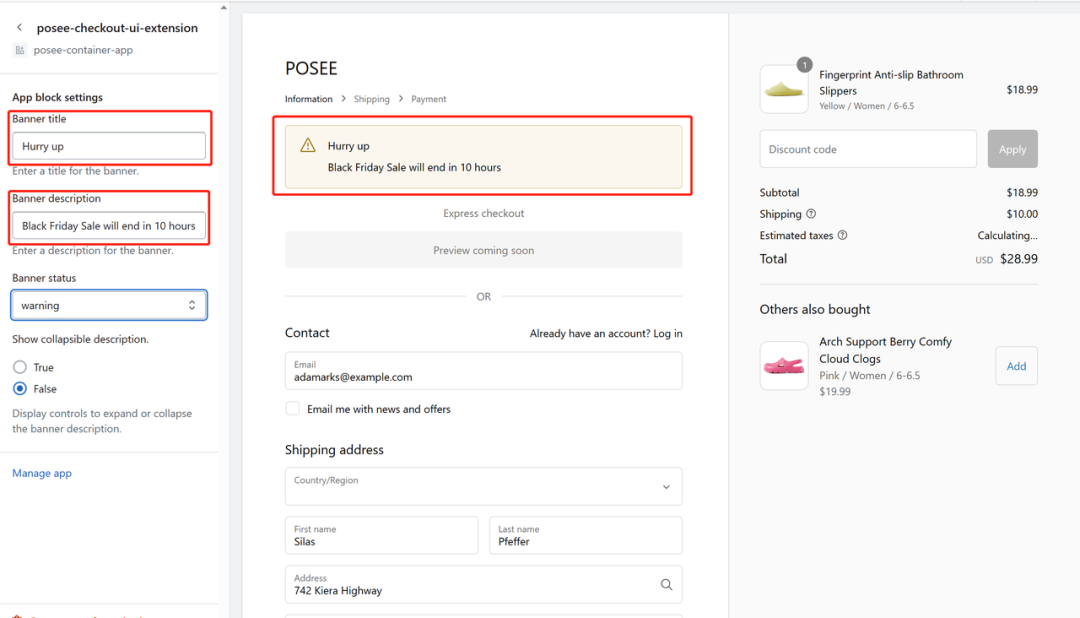Expand the Country/Region dropdown
The height and width of the screenshot is (618, 1080).
pyautogui.click(x=484, y=486)
